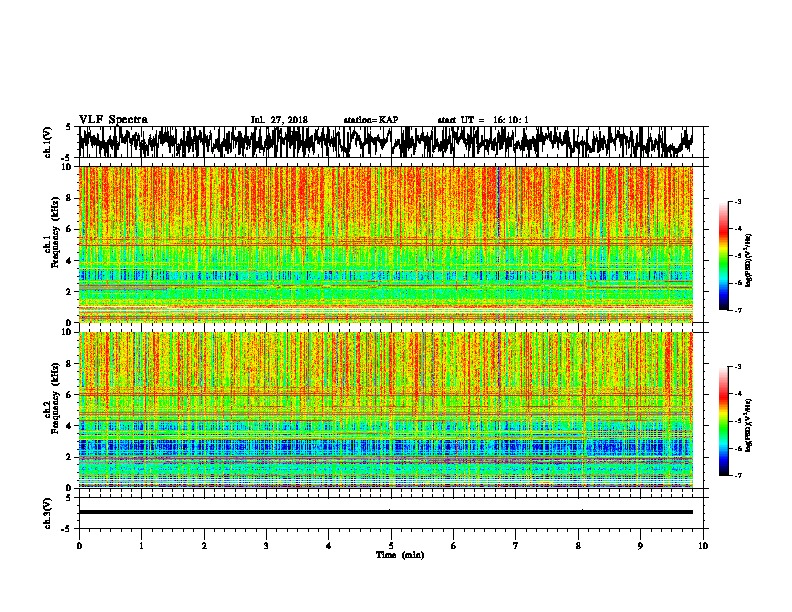Click the "ch.1(V)" waveform axis label
Image resolution: width=792 pixels, height=612 pixels.
(x=48, y=142)
